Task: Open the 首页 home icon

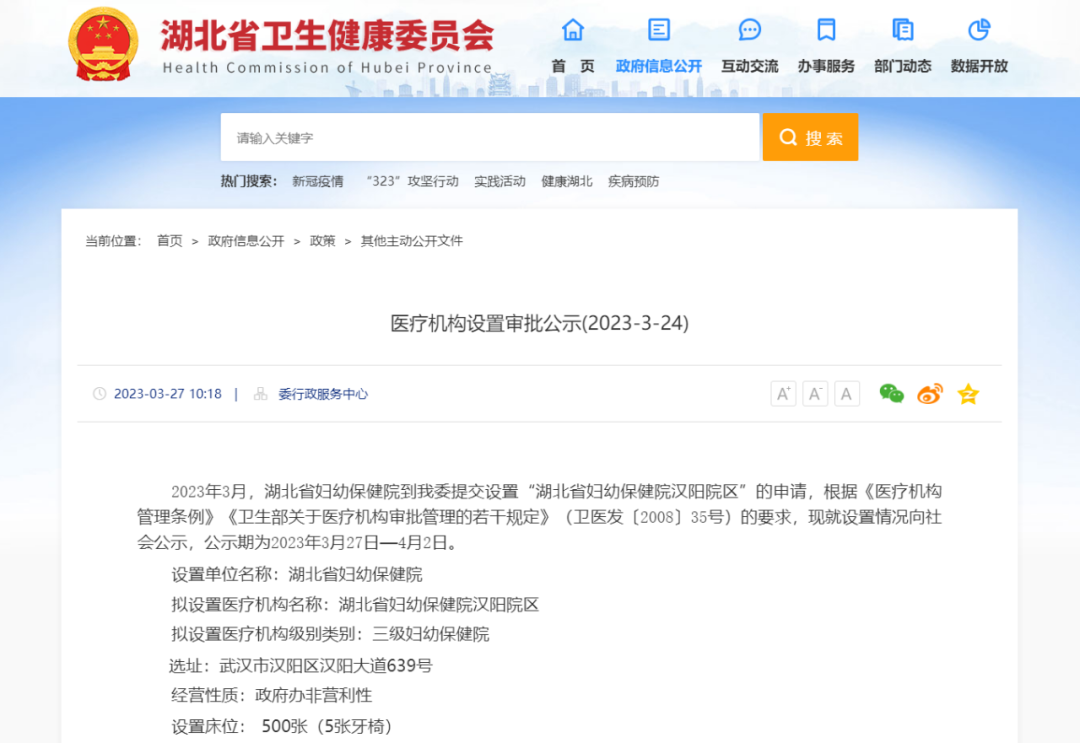Action: coord(572,31)
